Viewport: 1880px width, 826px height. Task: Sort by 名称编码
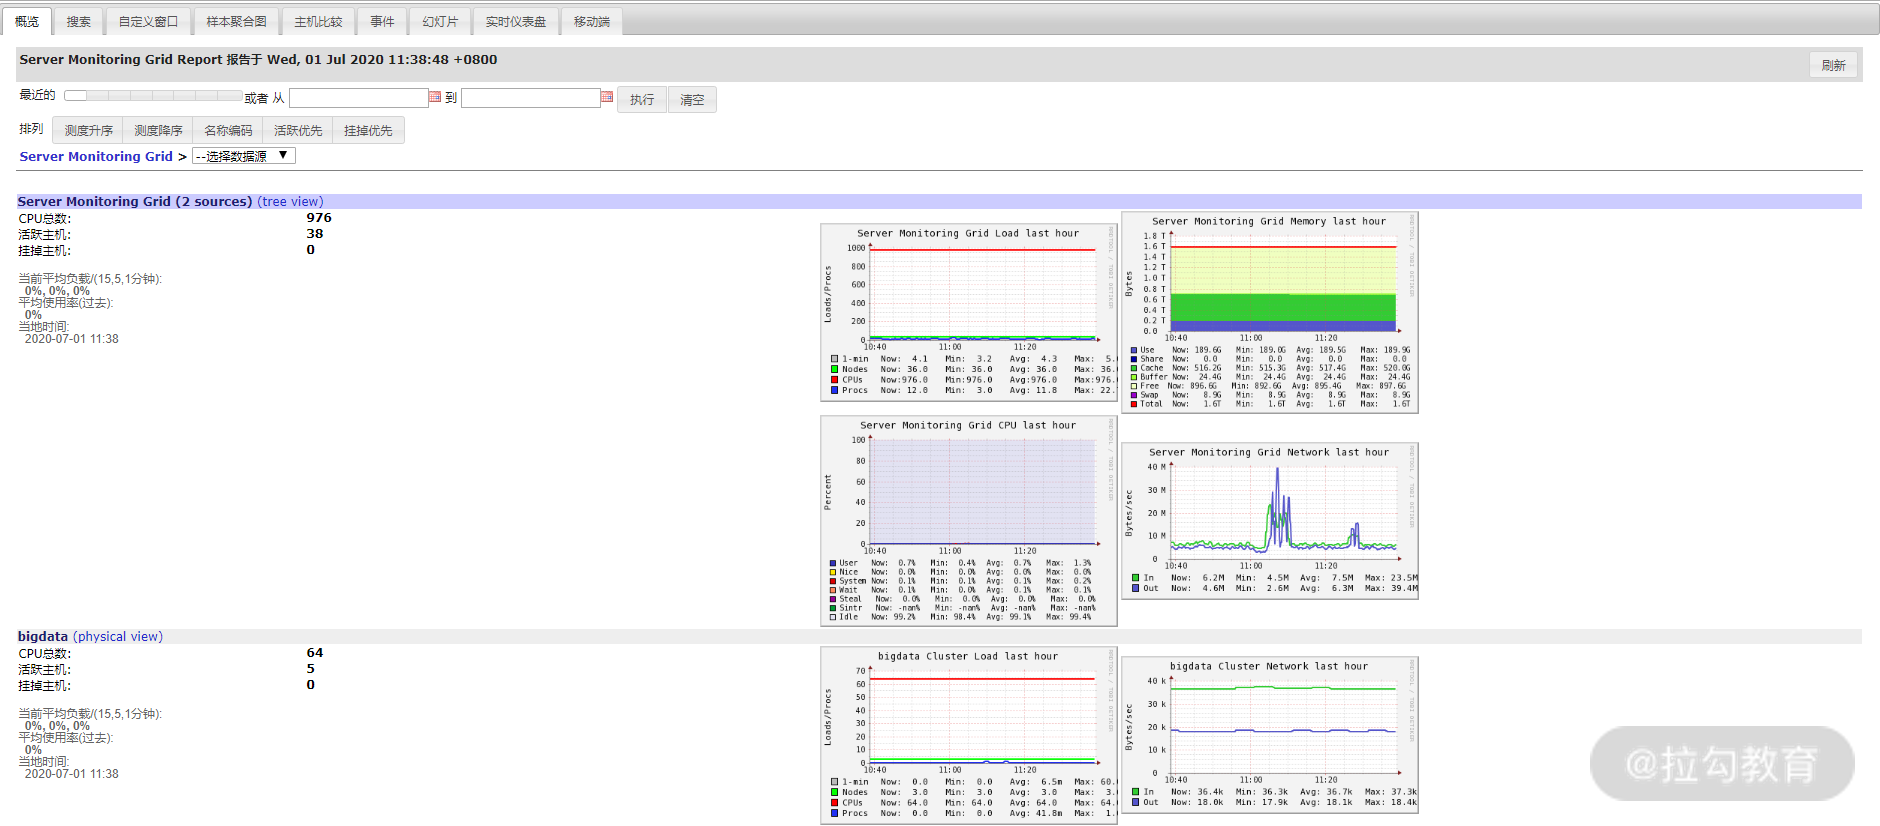click(228, 131)
